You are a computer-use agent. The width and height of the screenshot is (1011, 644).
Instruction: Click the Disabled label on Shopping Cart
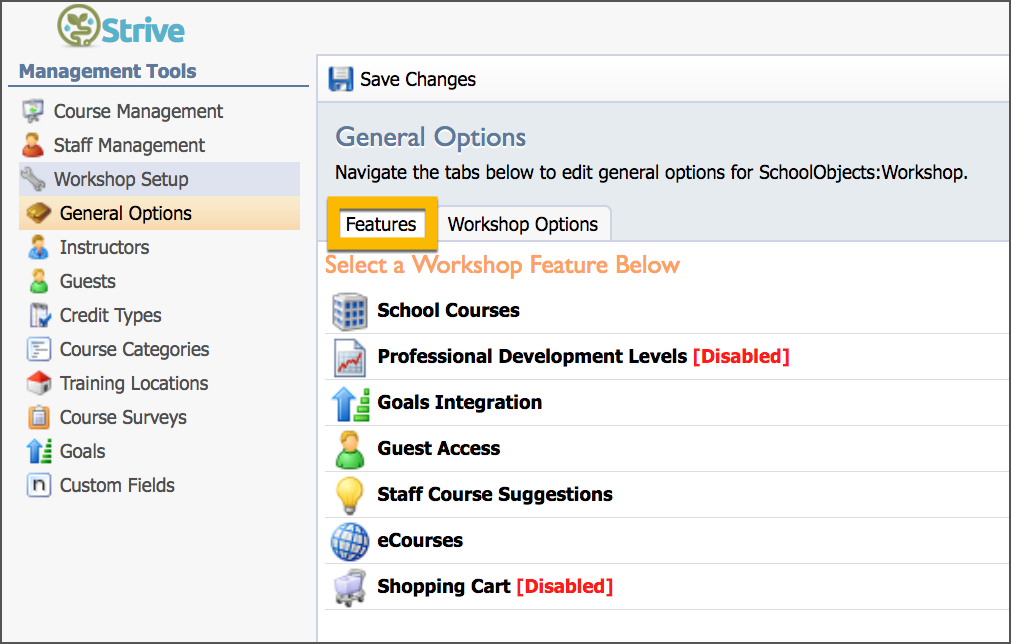pos(565,587)
